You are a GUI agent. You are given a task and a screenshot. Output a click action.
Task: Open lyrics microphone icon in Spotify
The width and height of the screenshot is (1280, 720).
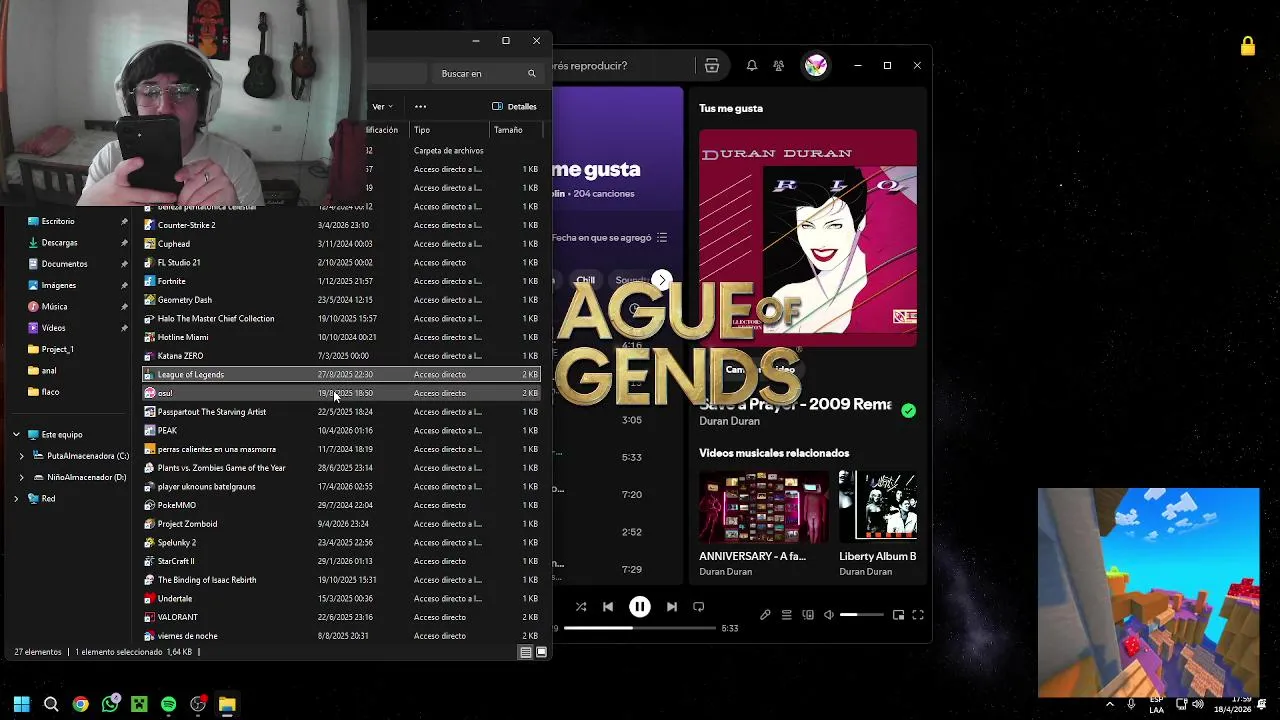[765, 615]
